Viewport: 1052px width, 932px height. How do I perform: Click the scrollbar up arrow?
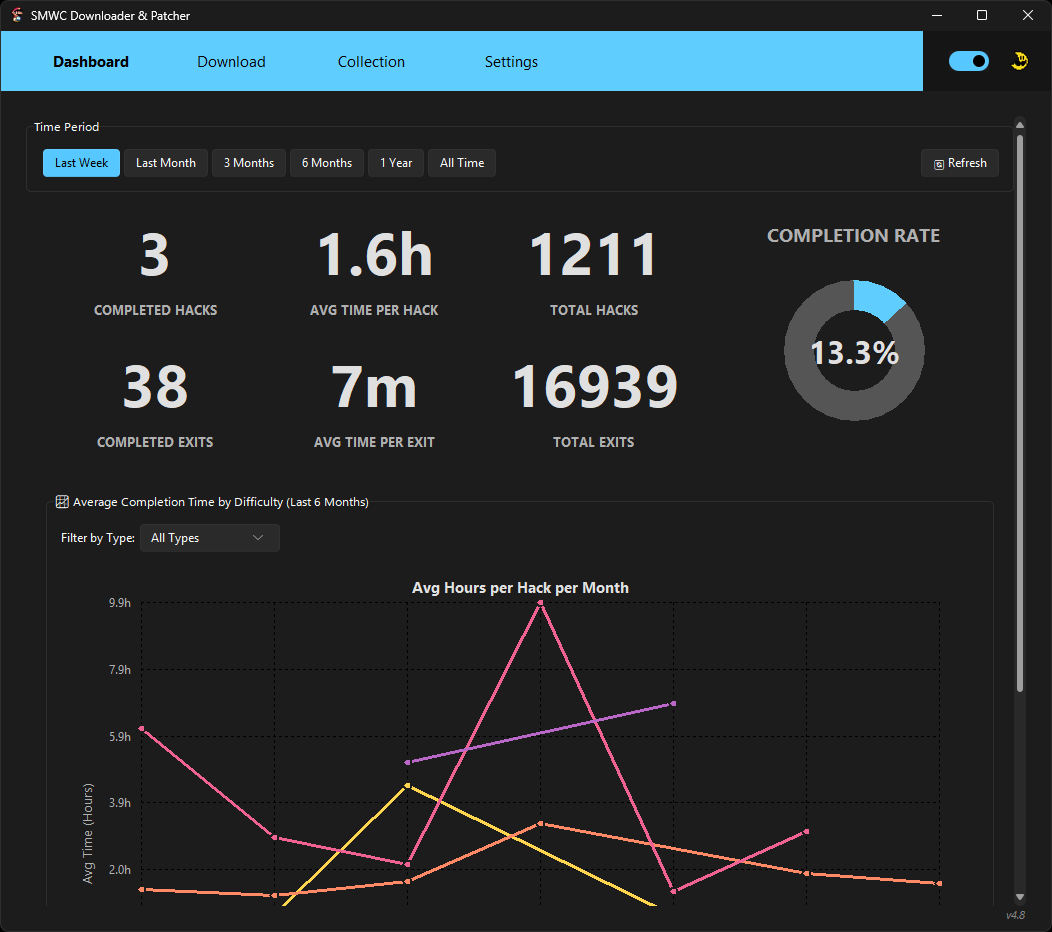[x=1020, y=125]
